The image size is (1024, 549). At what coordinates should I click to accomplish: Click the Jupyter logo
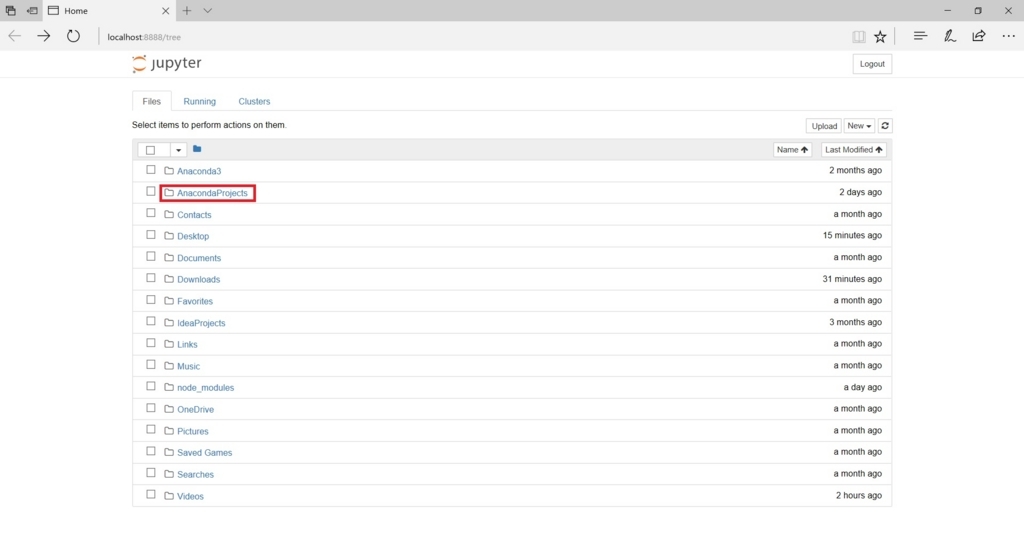[167, 63]
